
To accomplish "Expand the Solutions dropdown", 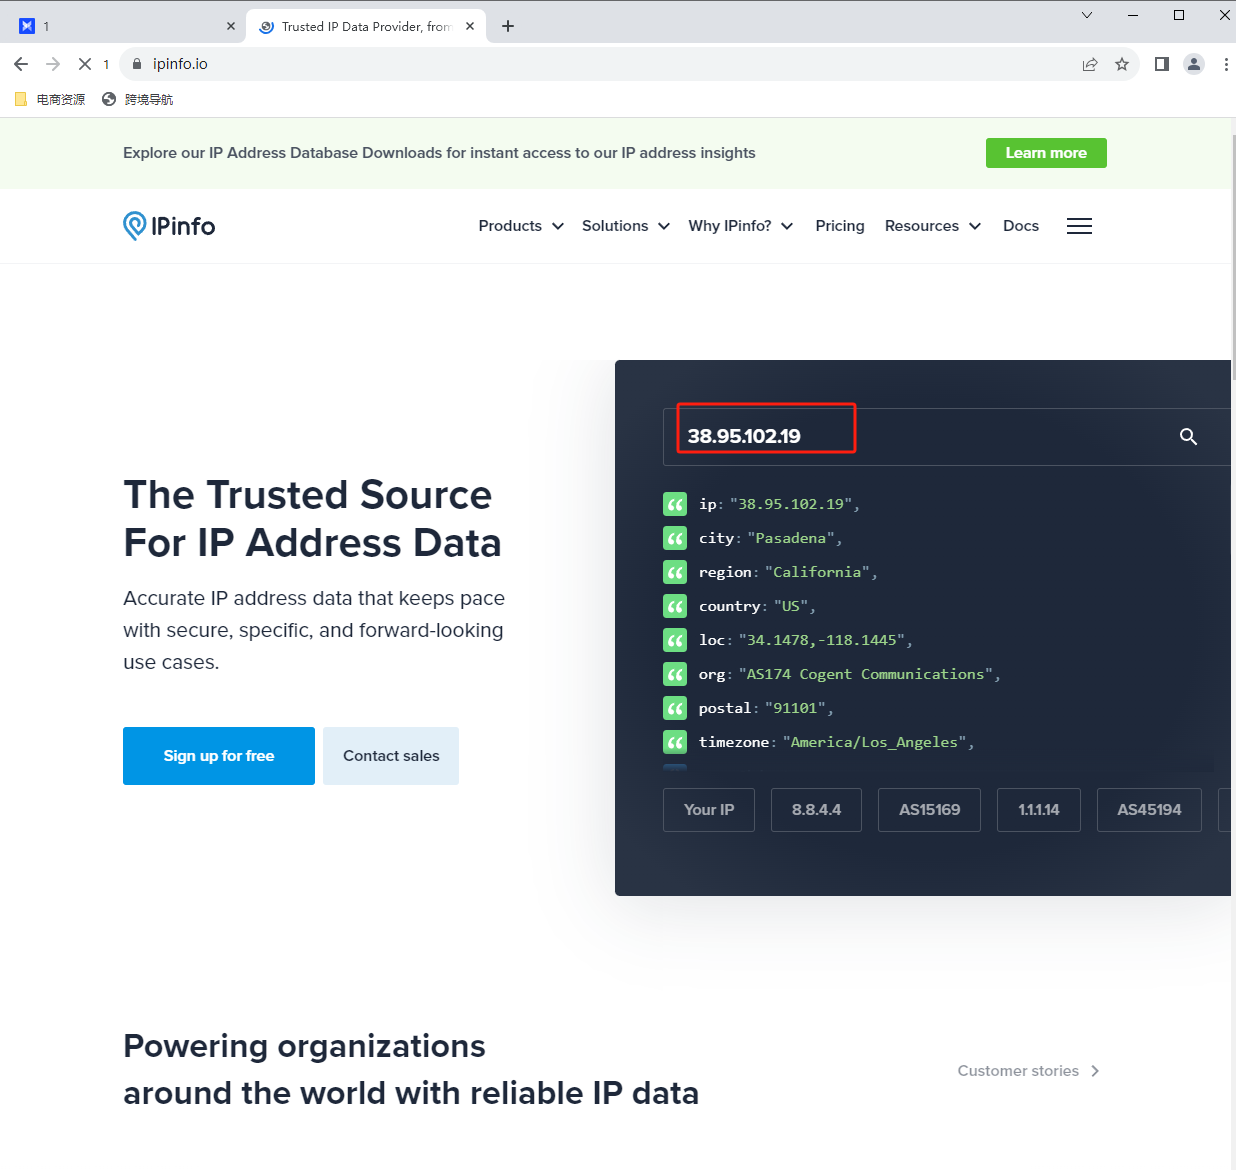I will (x=626, y=226).
